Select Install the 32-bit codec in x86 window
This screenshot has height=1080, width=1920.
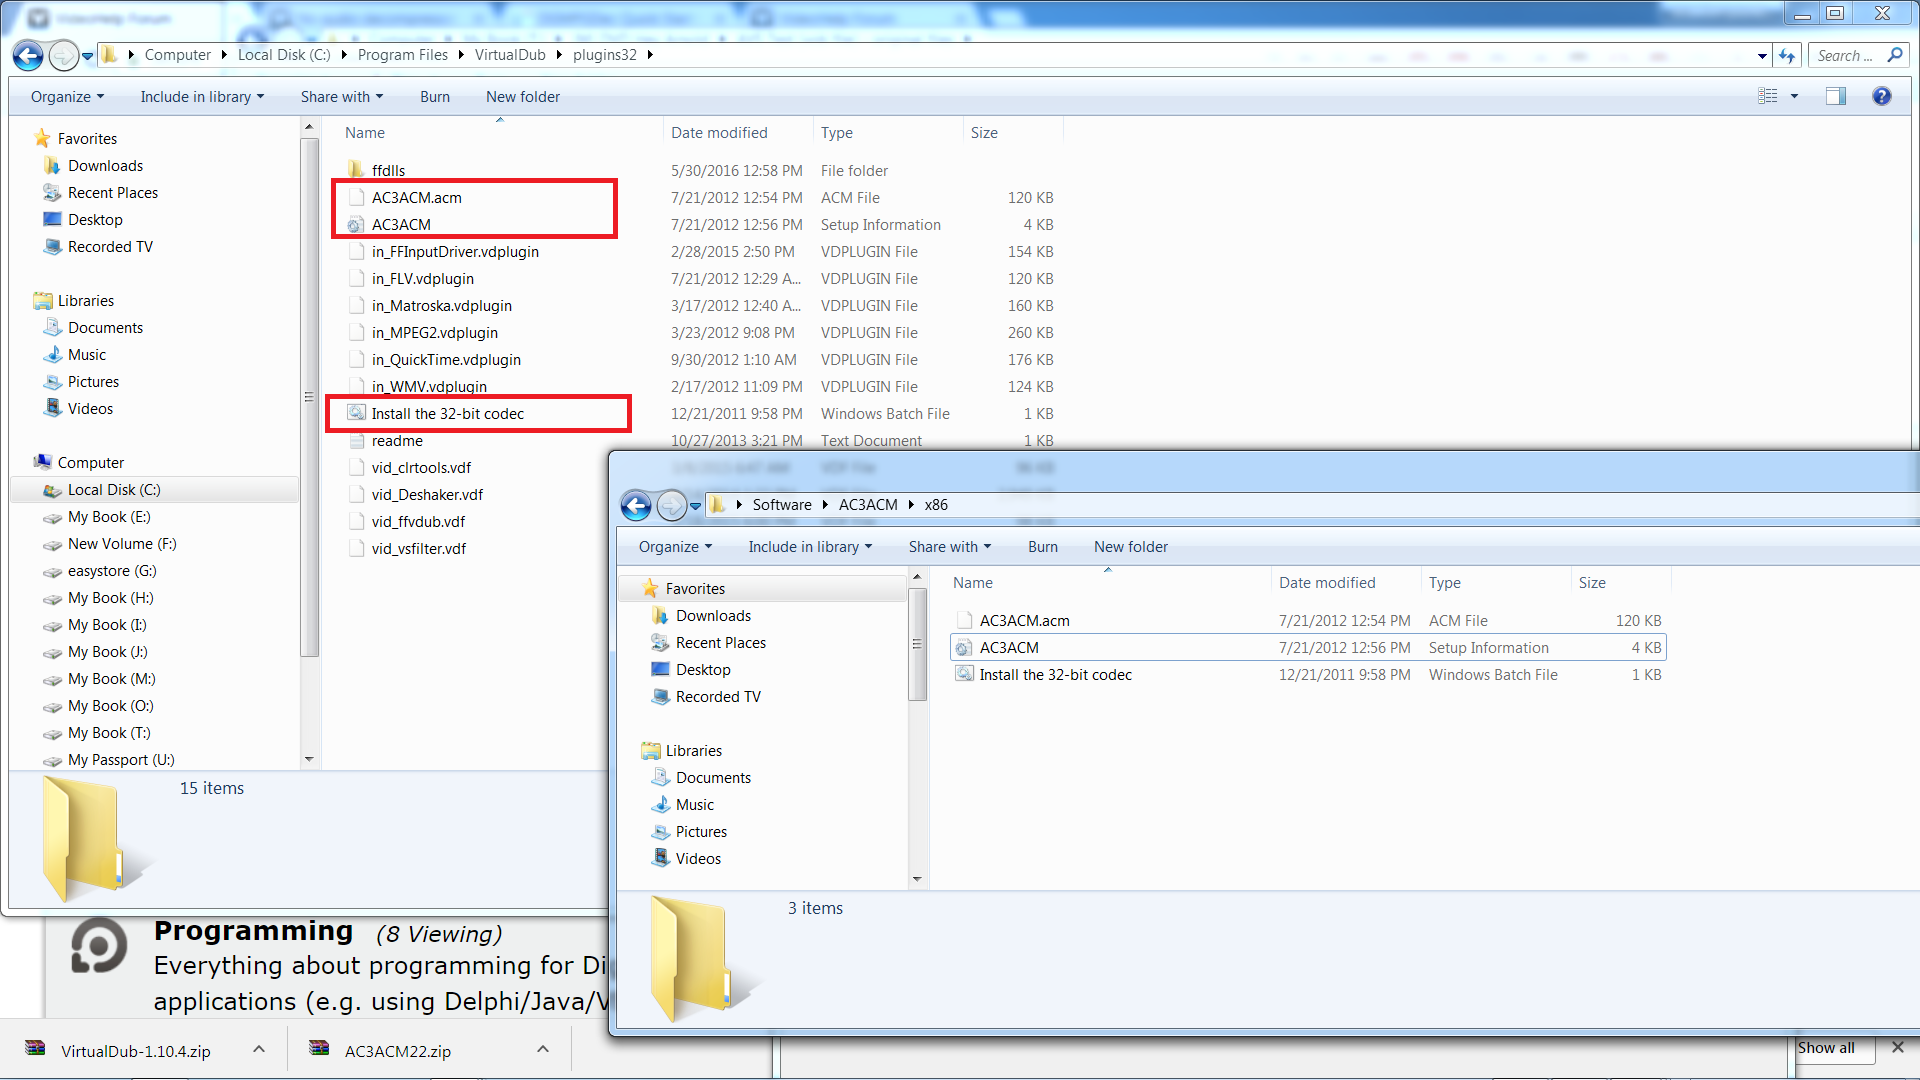(x=1055, y=675)
